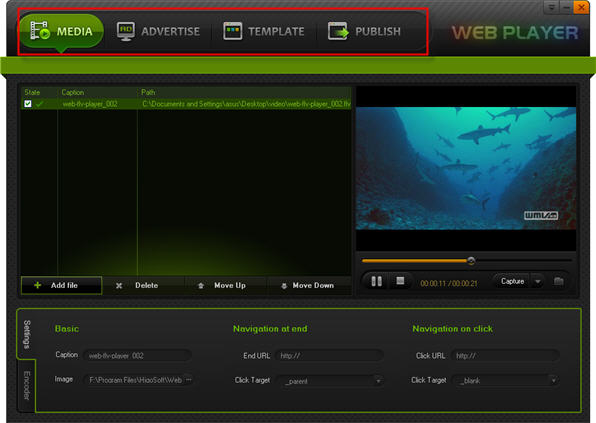Click the title bar options menu arrow
596x423 pixels.
[551, 7]
